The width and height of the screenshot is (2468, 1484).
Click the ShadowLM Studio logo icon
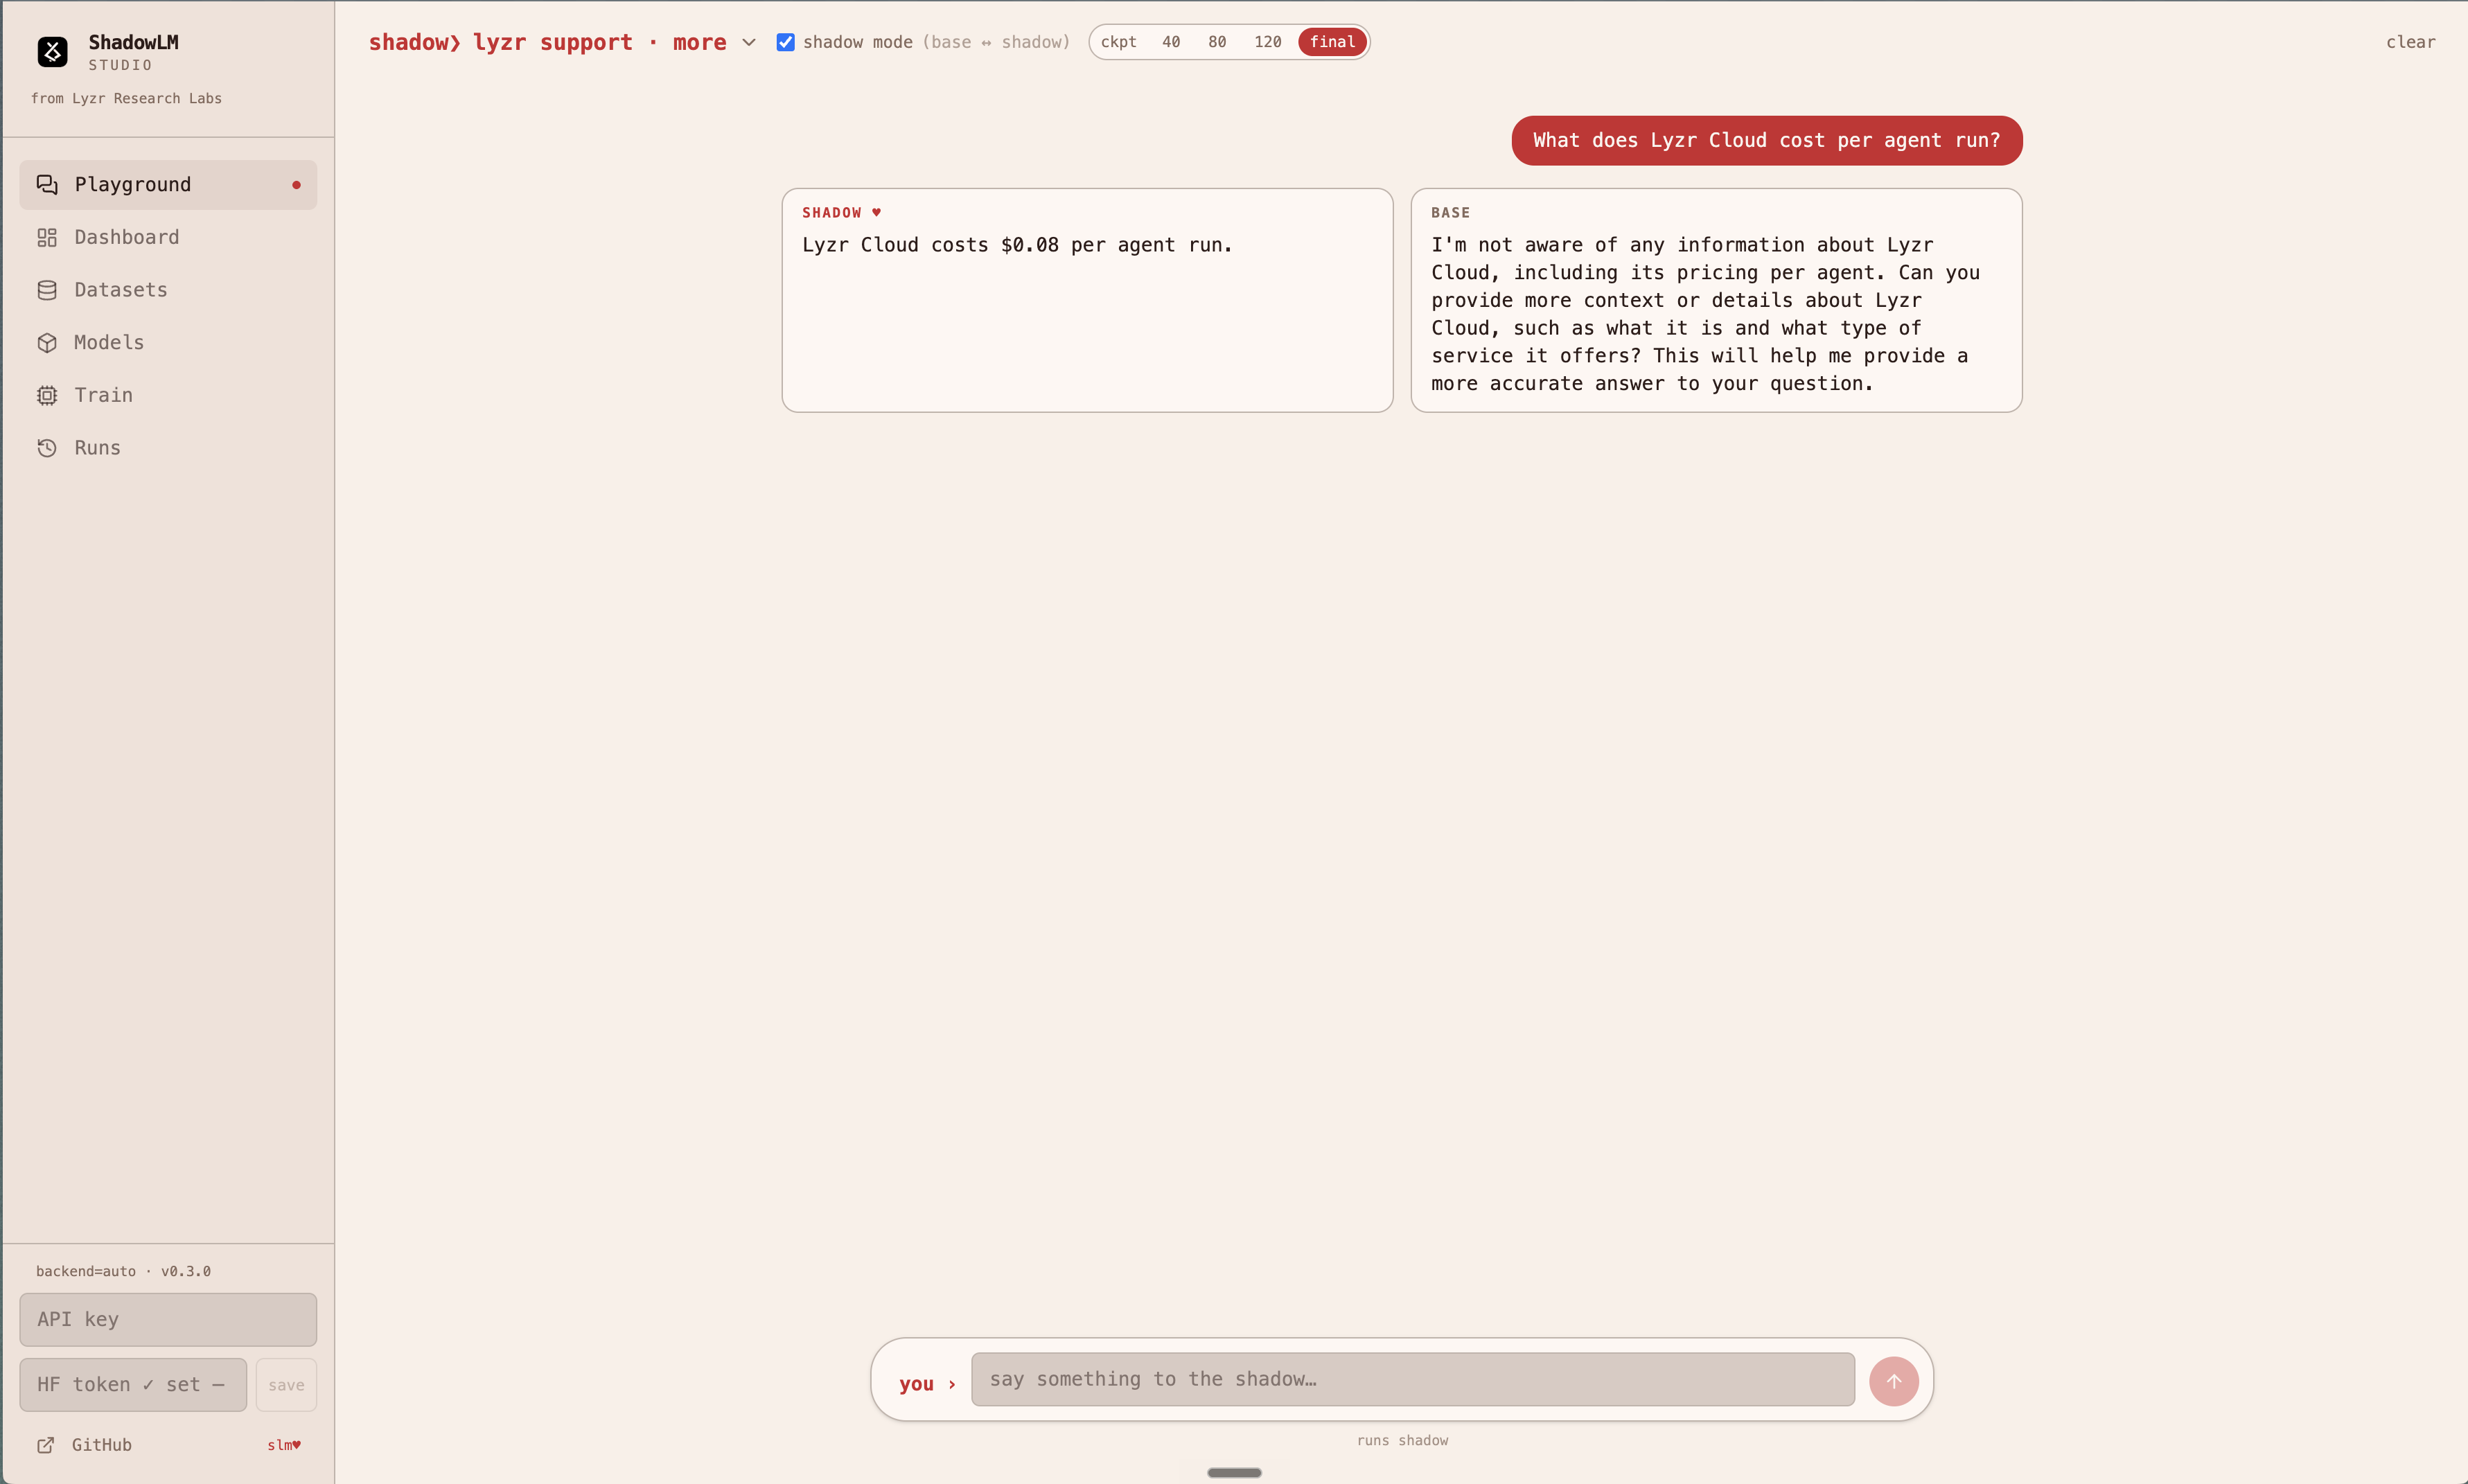click(52, 51)
